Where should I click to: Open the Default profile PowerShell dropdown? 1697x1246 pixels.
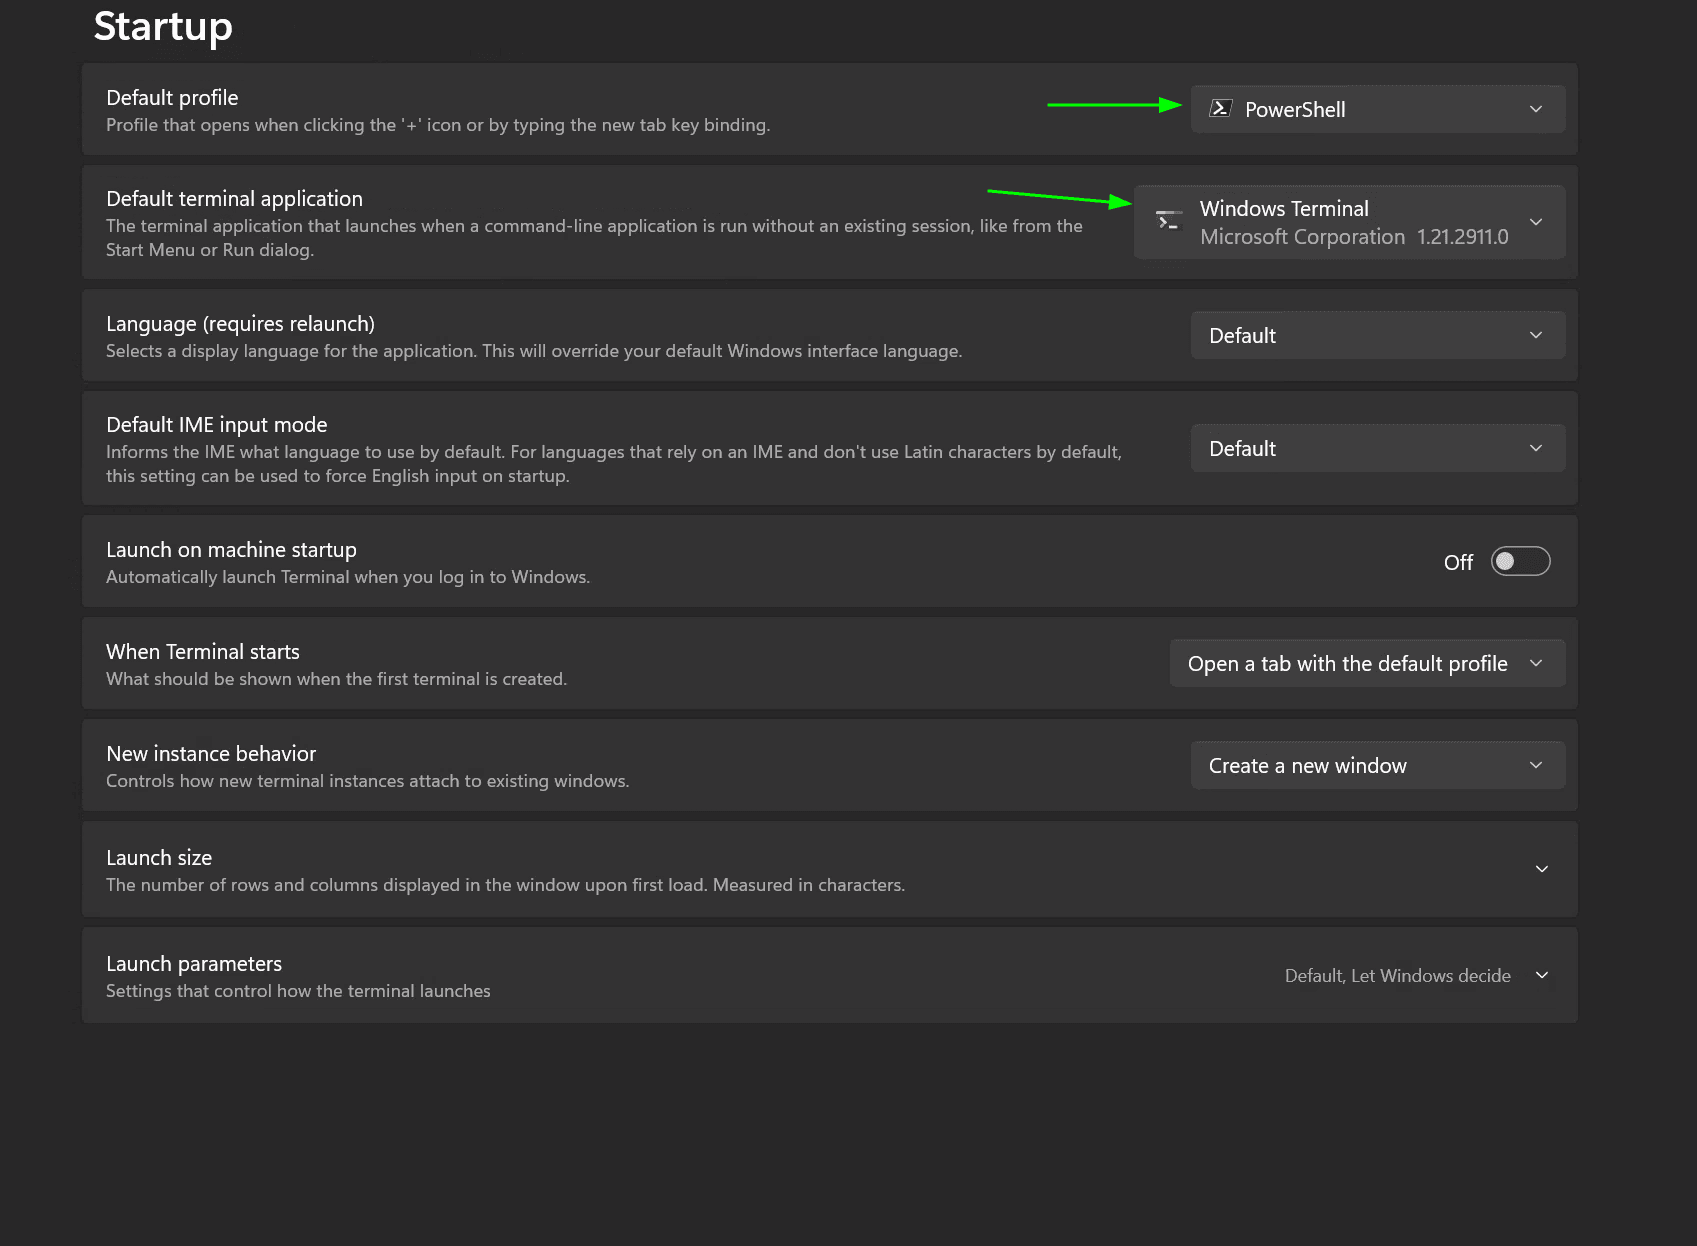[x=1377, y=109]
